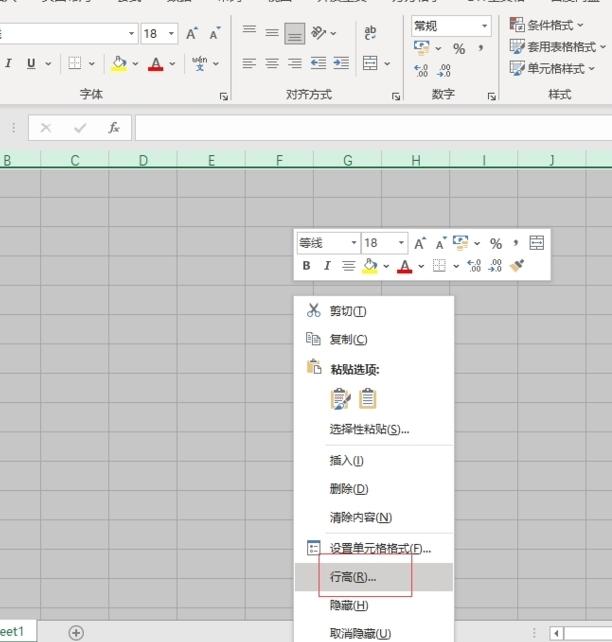Apply yellow fill color in ribbon
This screenshot has height=642, width=612.
click(119, 63)
